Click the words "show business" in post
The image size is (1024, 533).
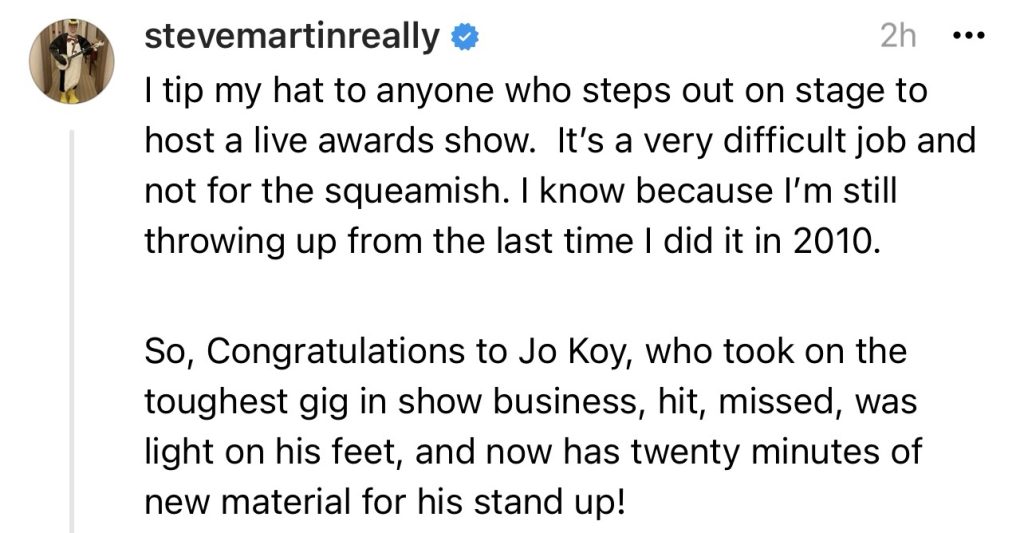point(474,403)
